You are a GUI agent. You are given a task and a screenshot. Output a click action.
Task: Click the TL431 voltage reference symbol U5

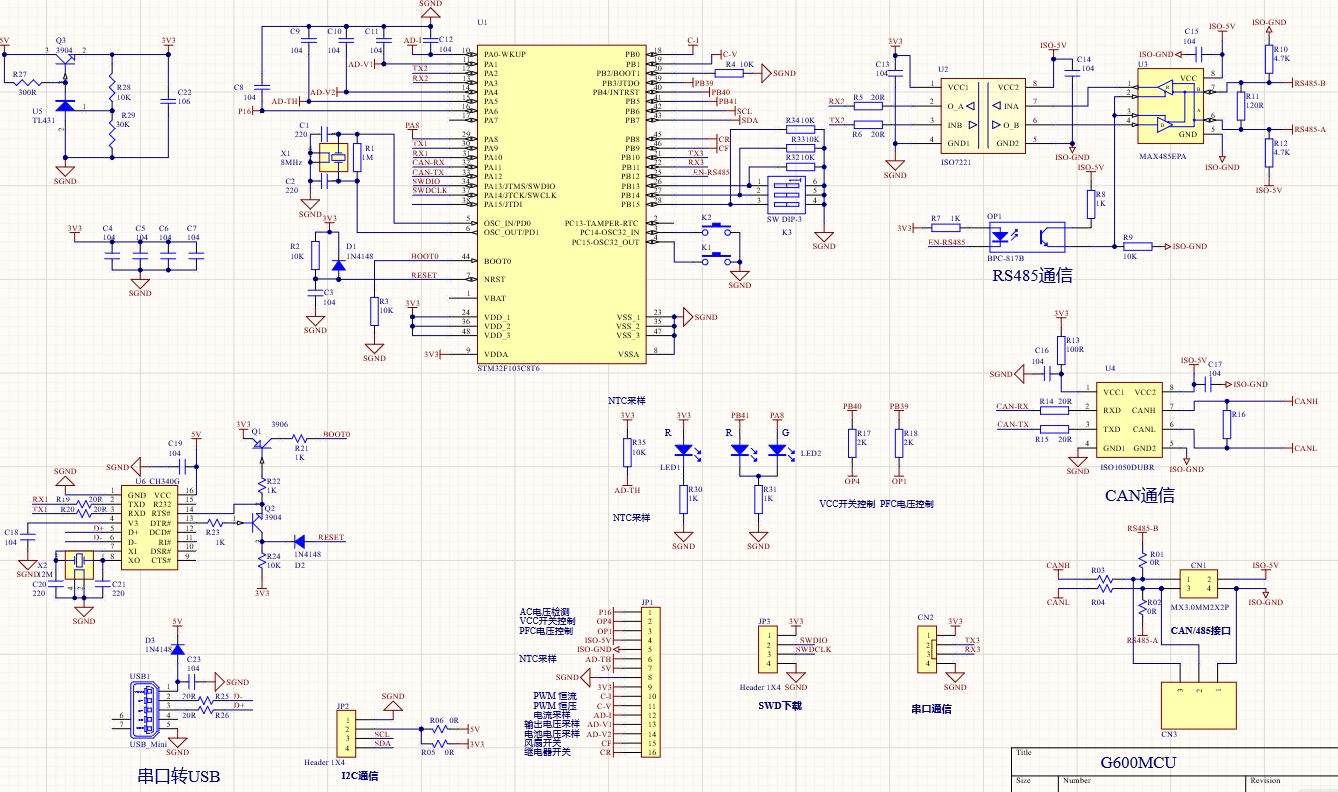point(66,105)
